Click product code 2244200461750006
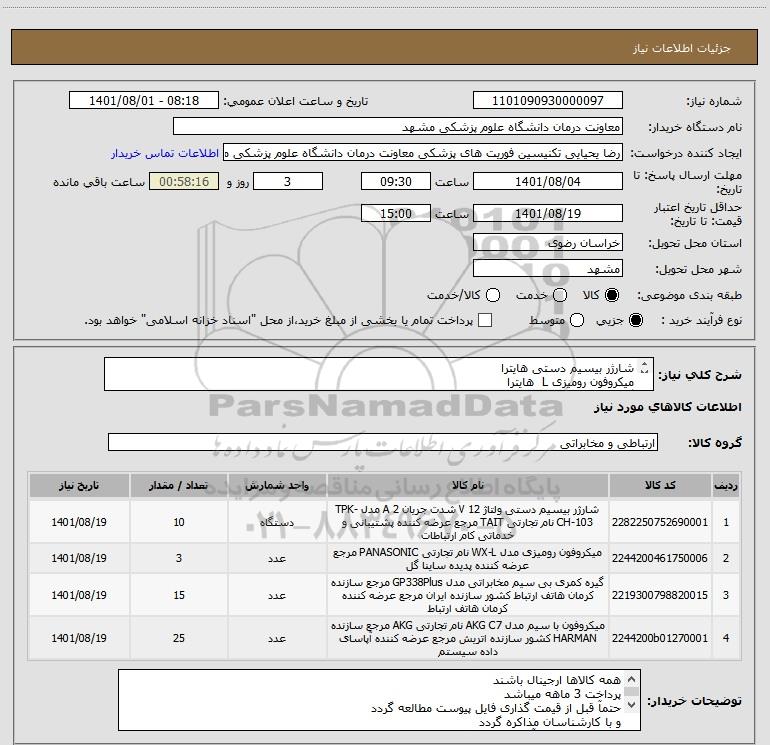The height and width of the screenshot is (745, 770). tap(660, 558)
